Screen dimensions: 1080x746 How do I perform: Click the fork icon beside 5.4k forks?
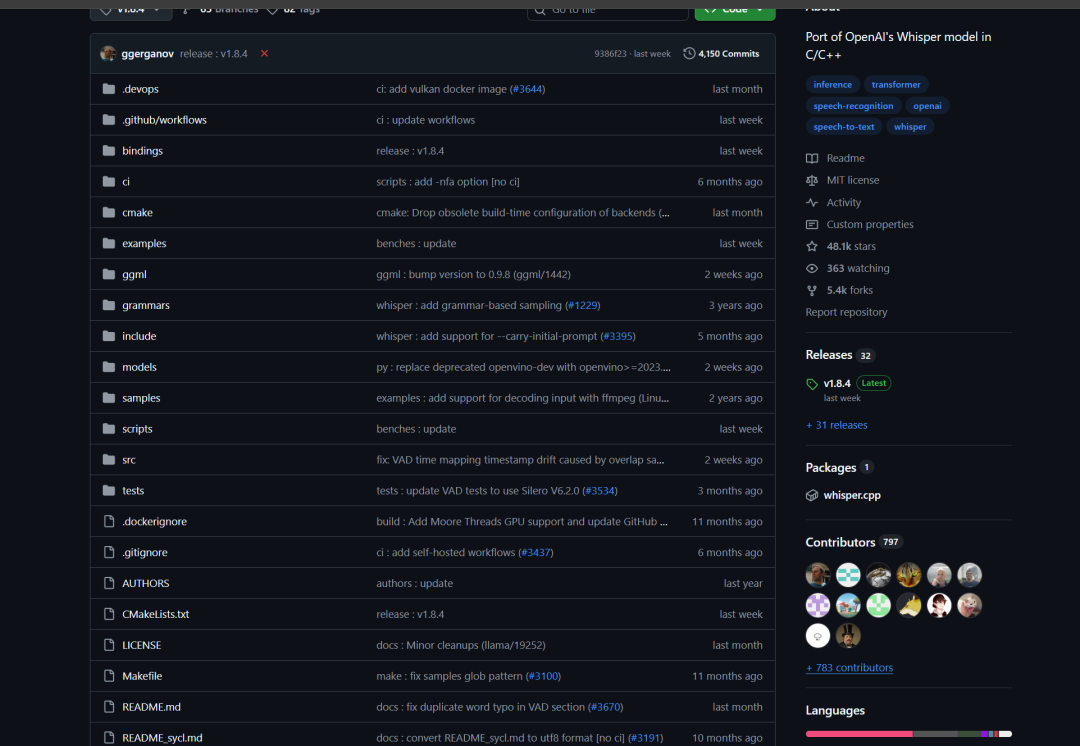pos(812,291)
